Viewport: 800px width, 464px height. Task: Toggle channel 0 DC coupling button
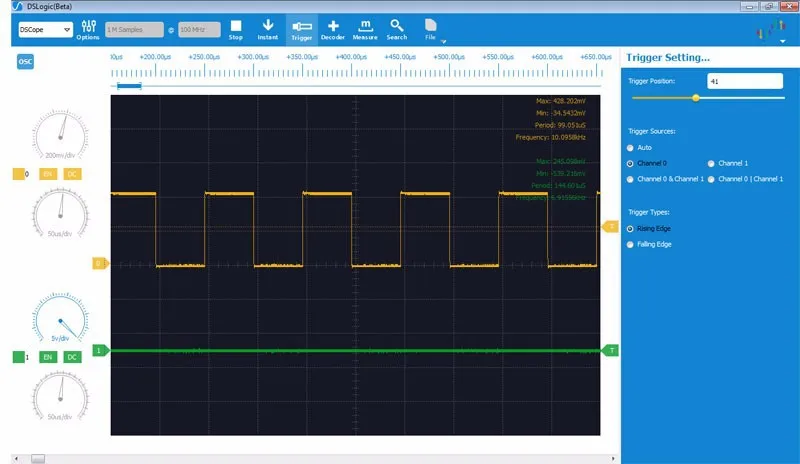(72, 174)
